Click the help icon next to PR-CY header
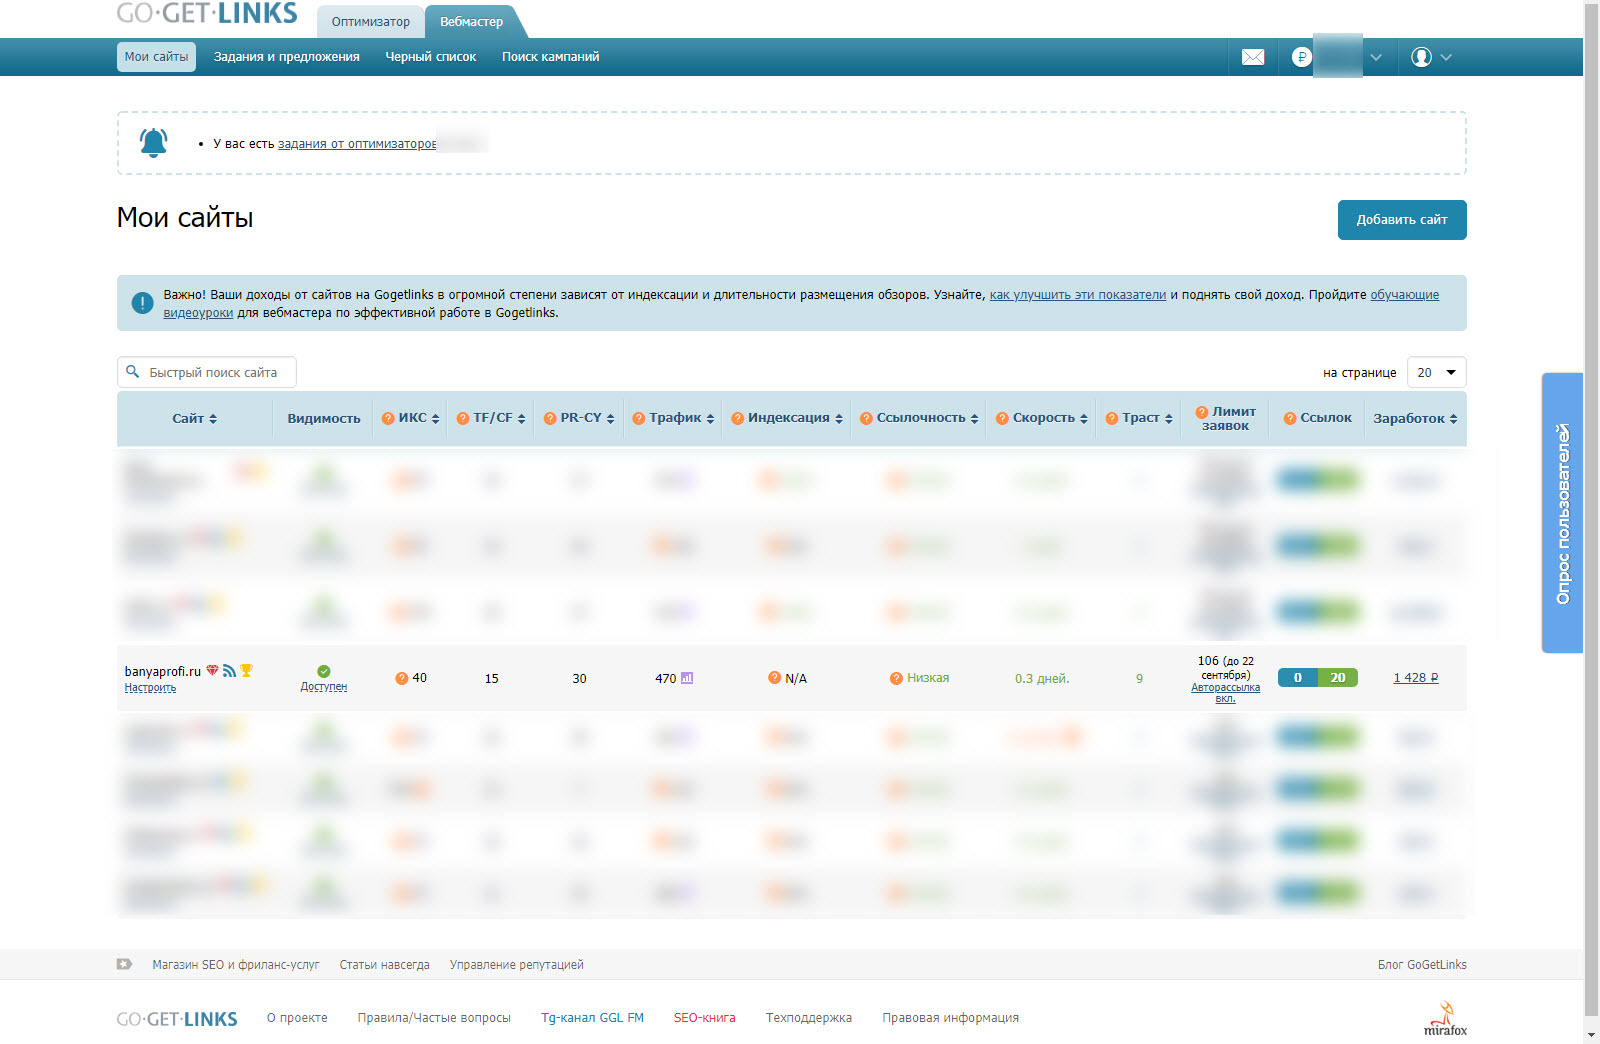Image resolution: width=1600 pixels, height=1044 pixels. (550, 418)
